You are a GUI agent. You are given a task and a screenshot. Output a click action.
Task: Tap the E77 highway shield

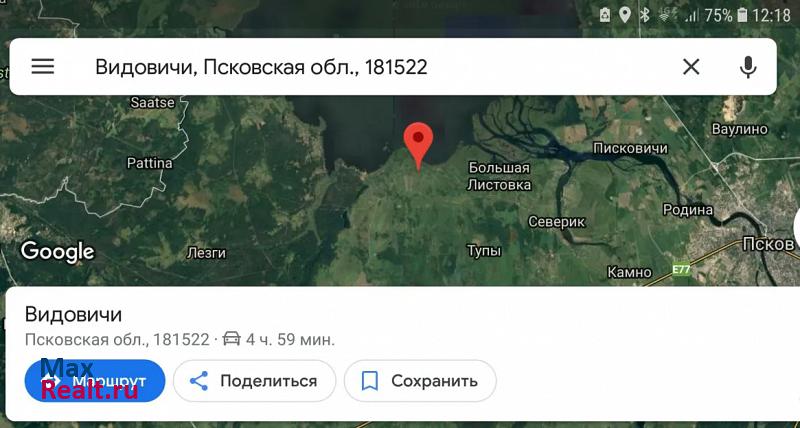pyautogui.click(x=681, y=269)
